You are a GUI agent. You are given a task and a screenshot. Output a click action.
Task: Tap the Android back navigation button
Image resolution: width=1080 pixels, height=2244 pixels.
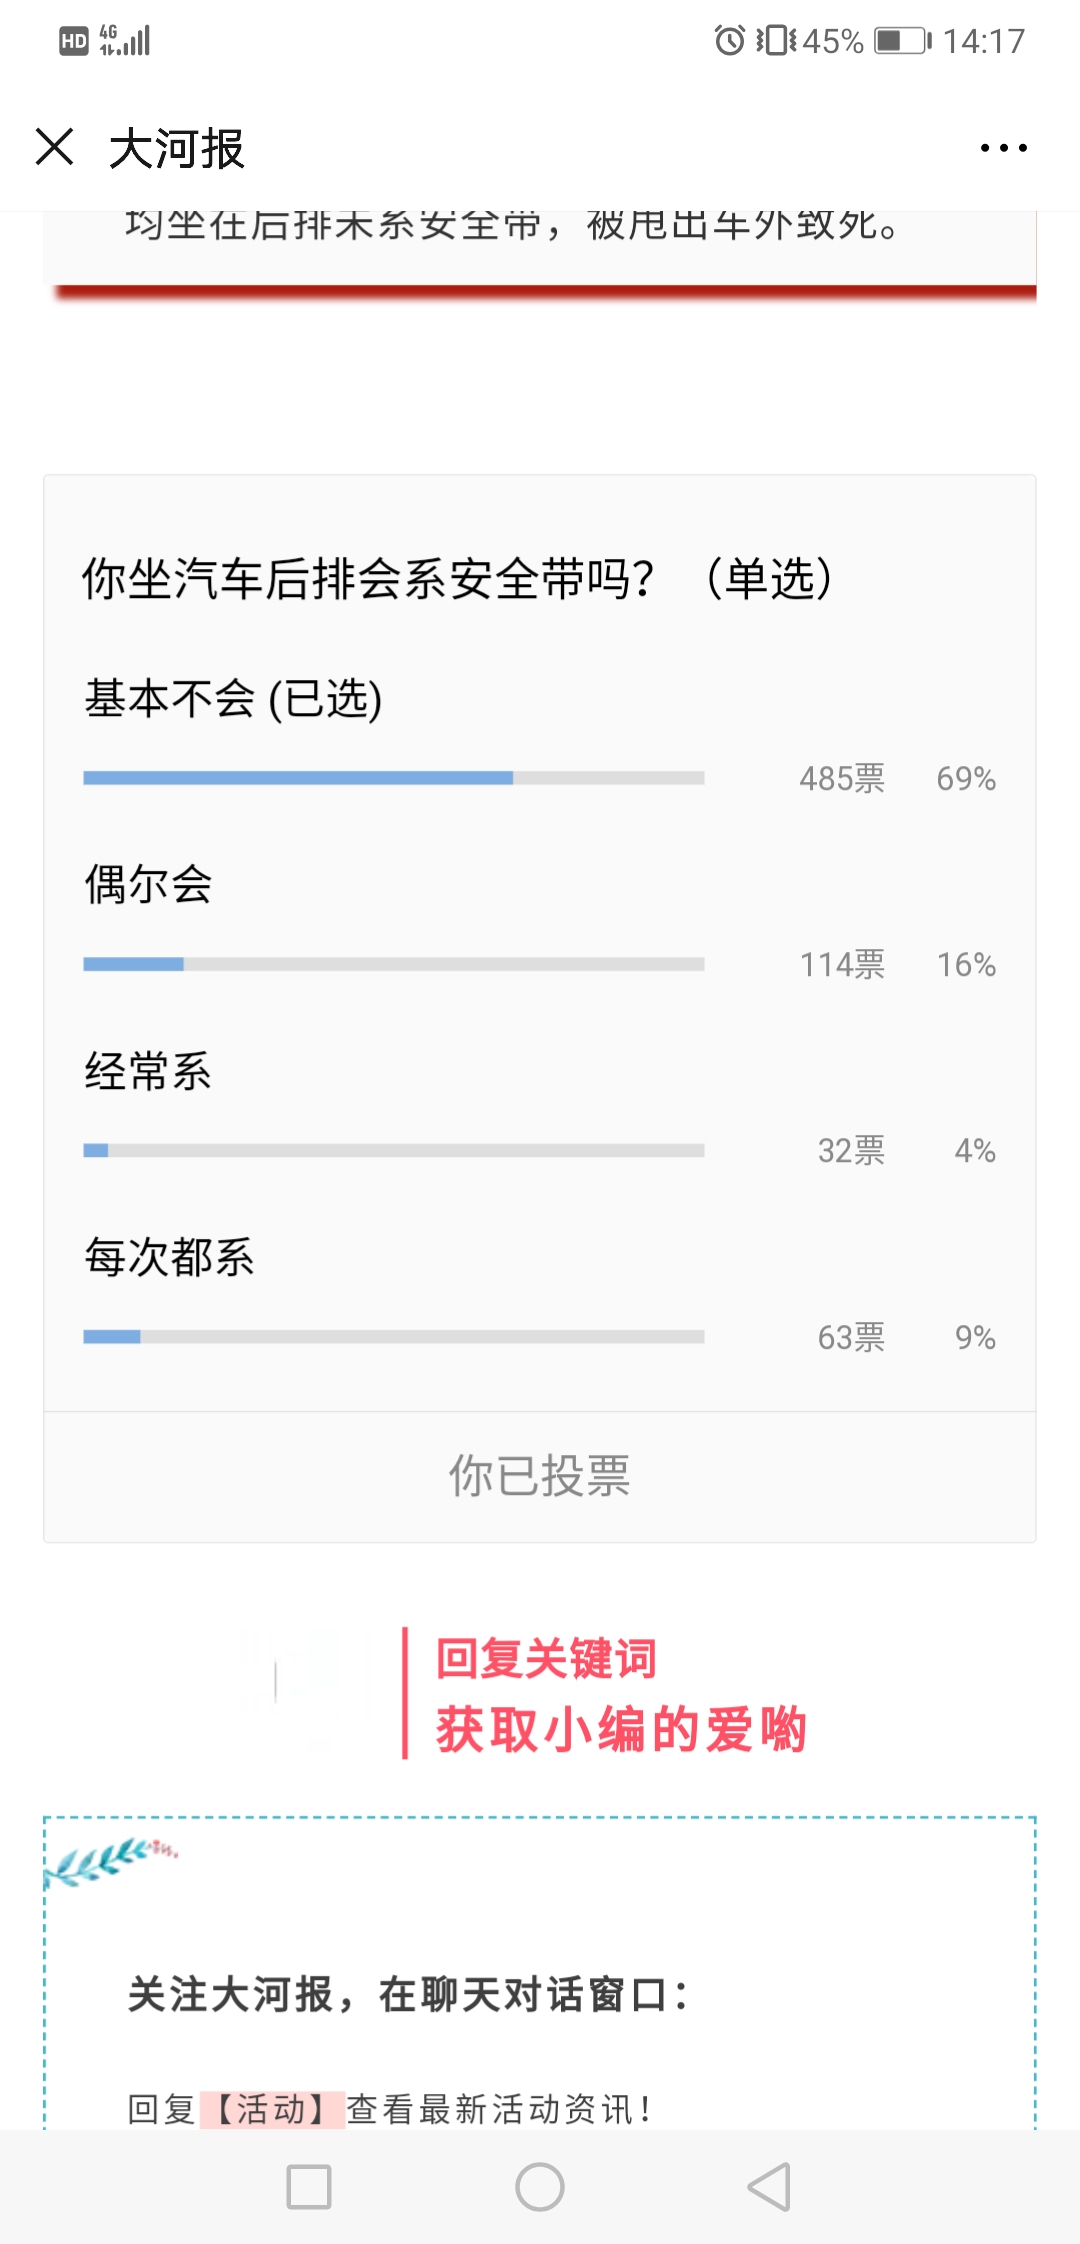(769, 2187)
